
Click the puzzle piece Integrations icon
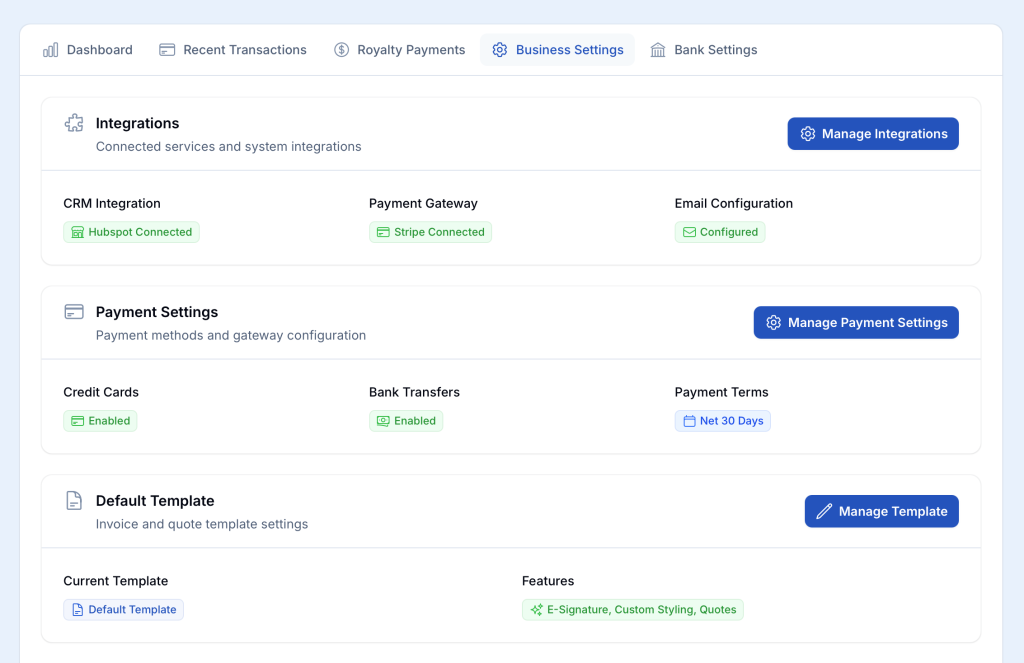click(x=74, y=123)
